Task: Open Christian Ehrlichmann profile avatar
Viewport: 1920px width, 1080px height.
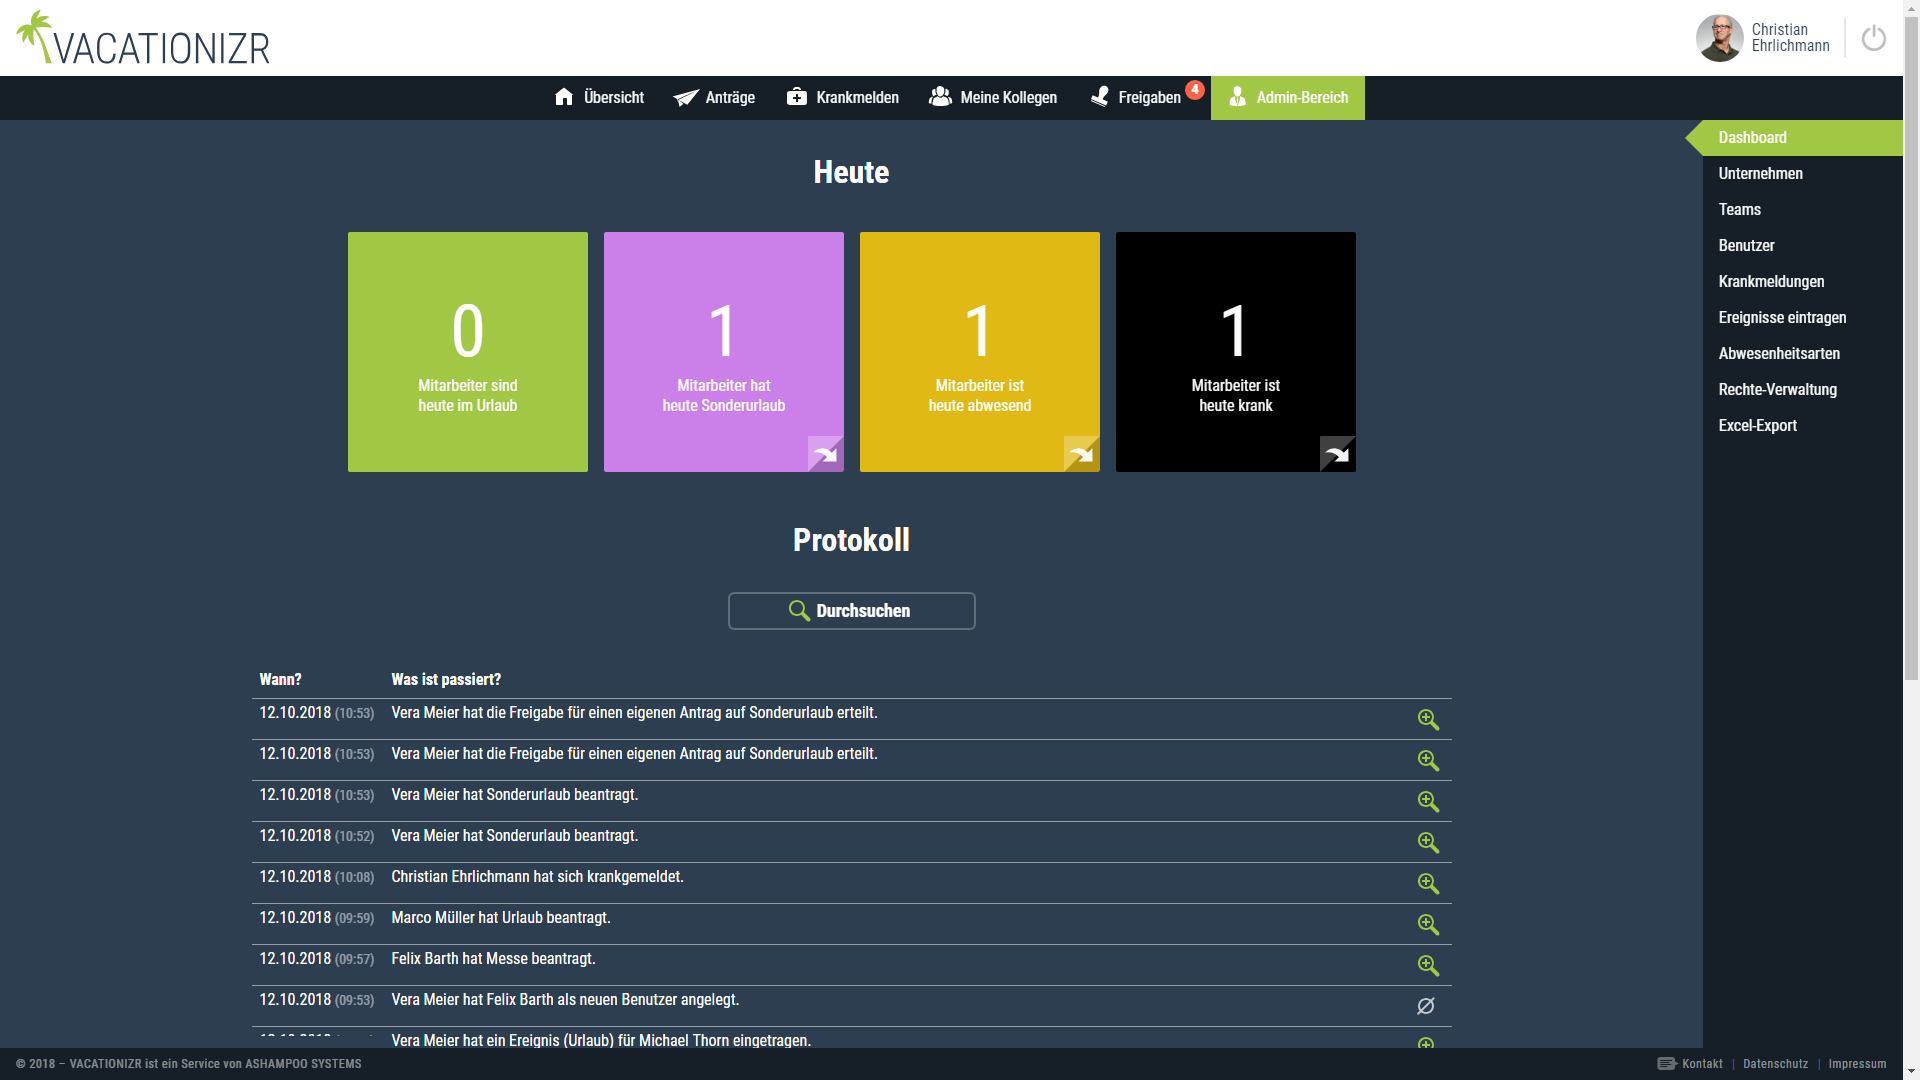Action: 1719,38
